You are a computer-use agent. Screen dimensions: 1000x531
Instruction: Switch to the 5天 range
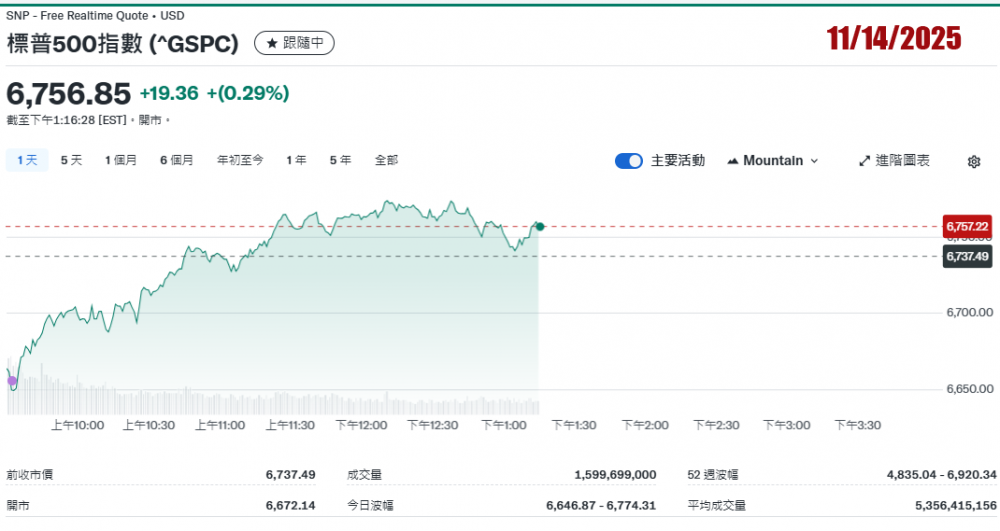[x=71, y=160]
